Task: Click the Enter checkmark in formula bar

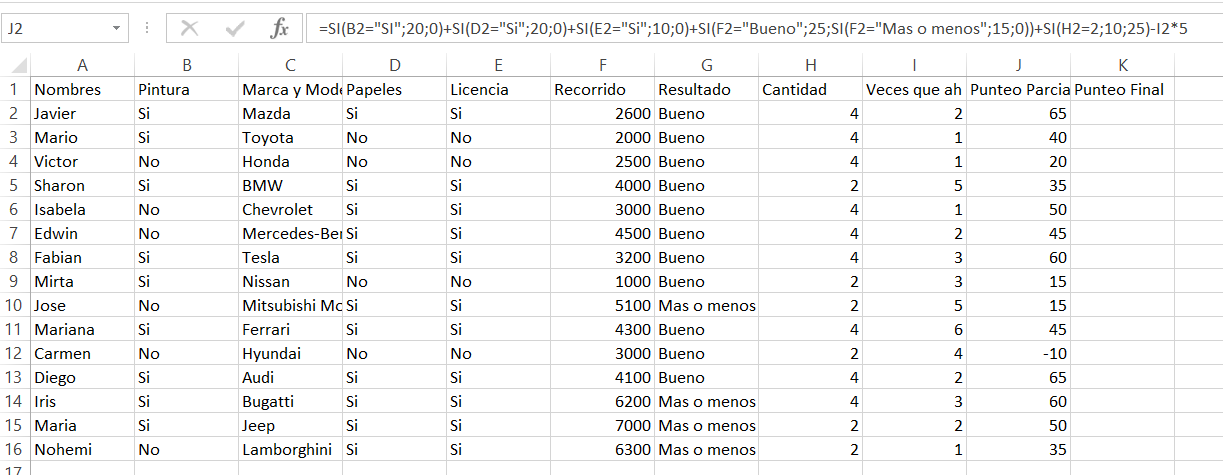Action: click(235, 29)
